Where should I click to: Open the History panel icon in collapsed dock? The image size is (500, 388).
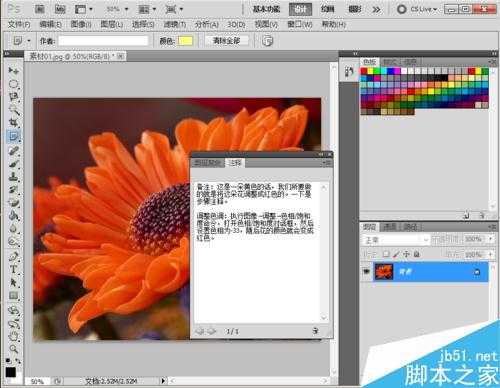click(x=349, y=71)
